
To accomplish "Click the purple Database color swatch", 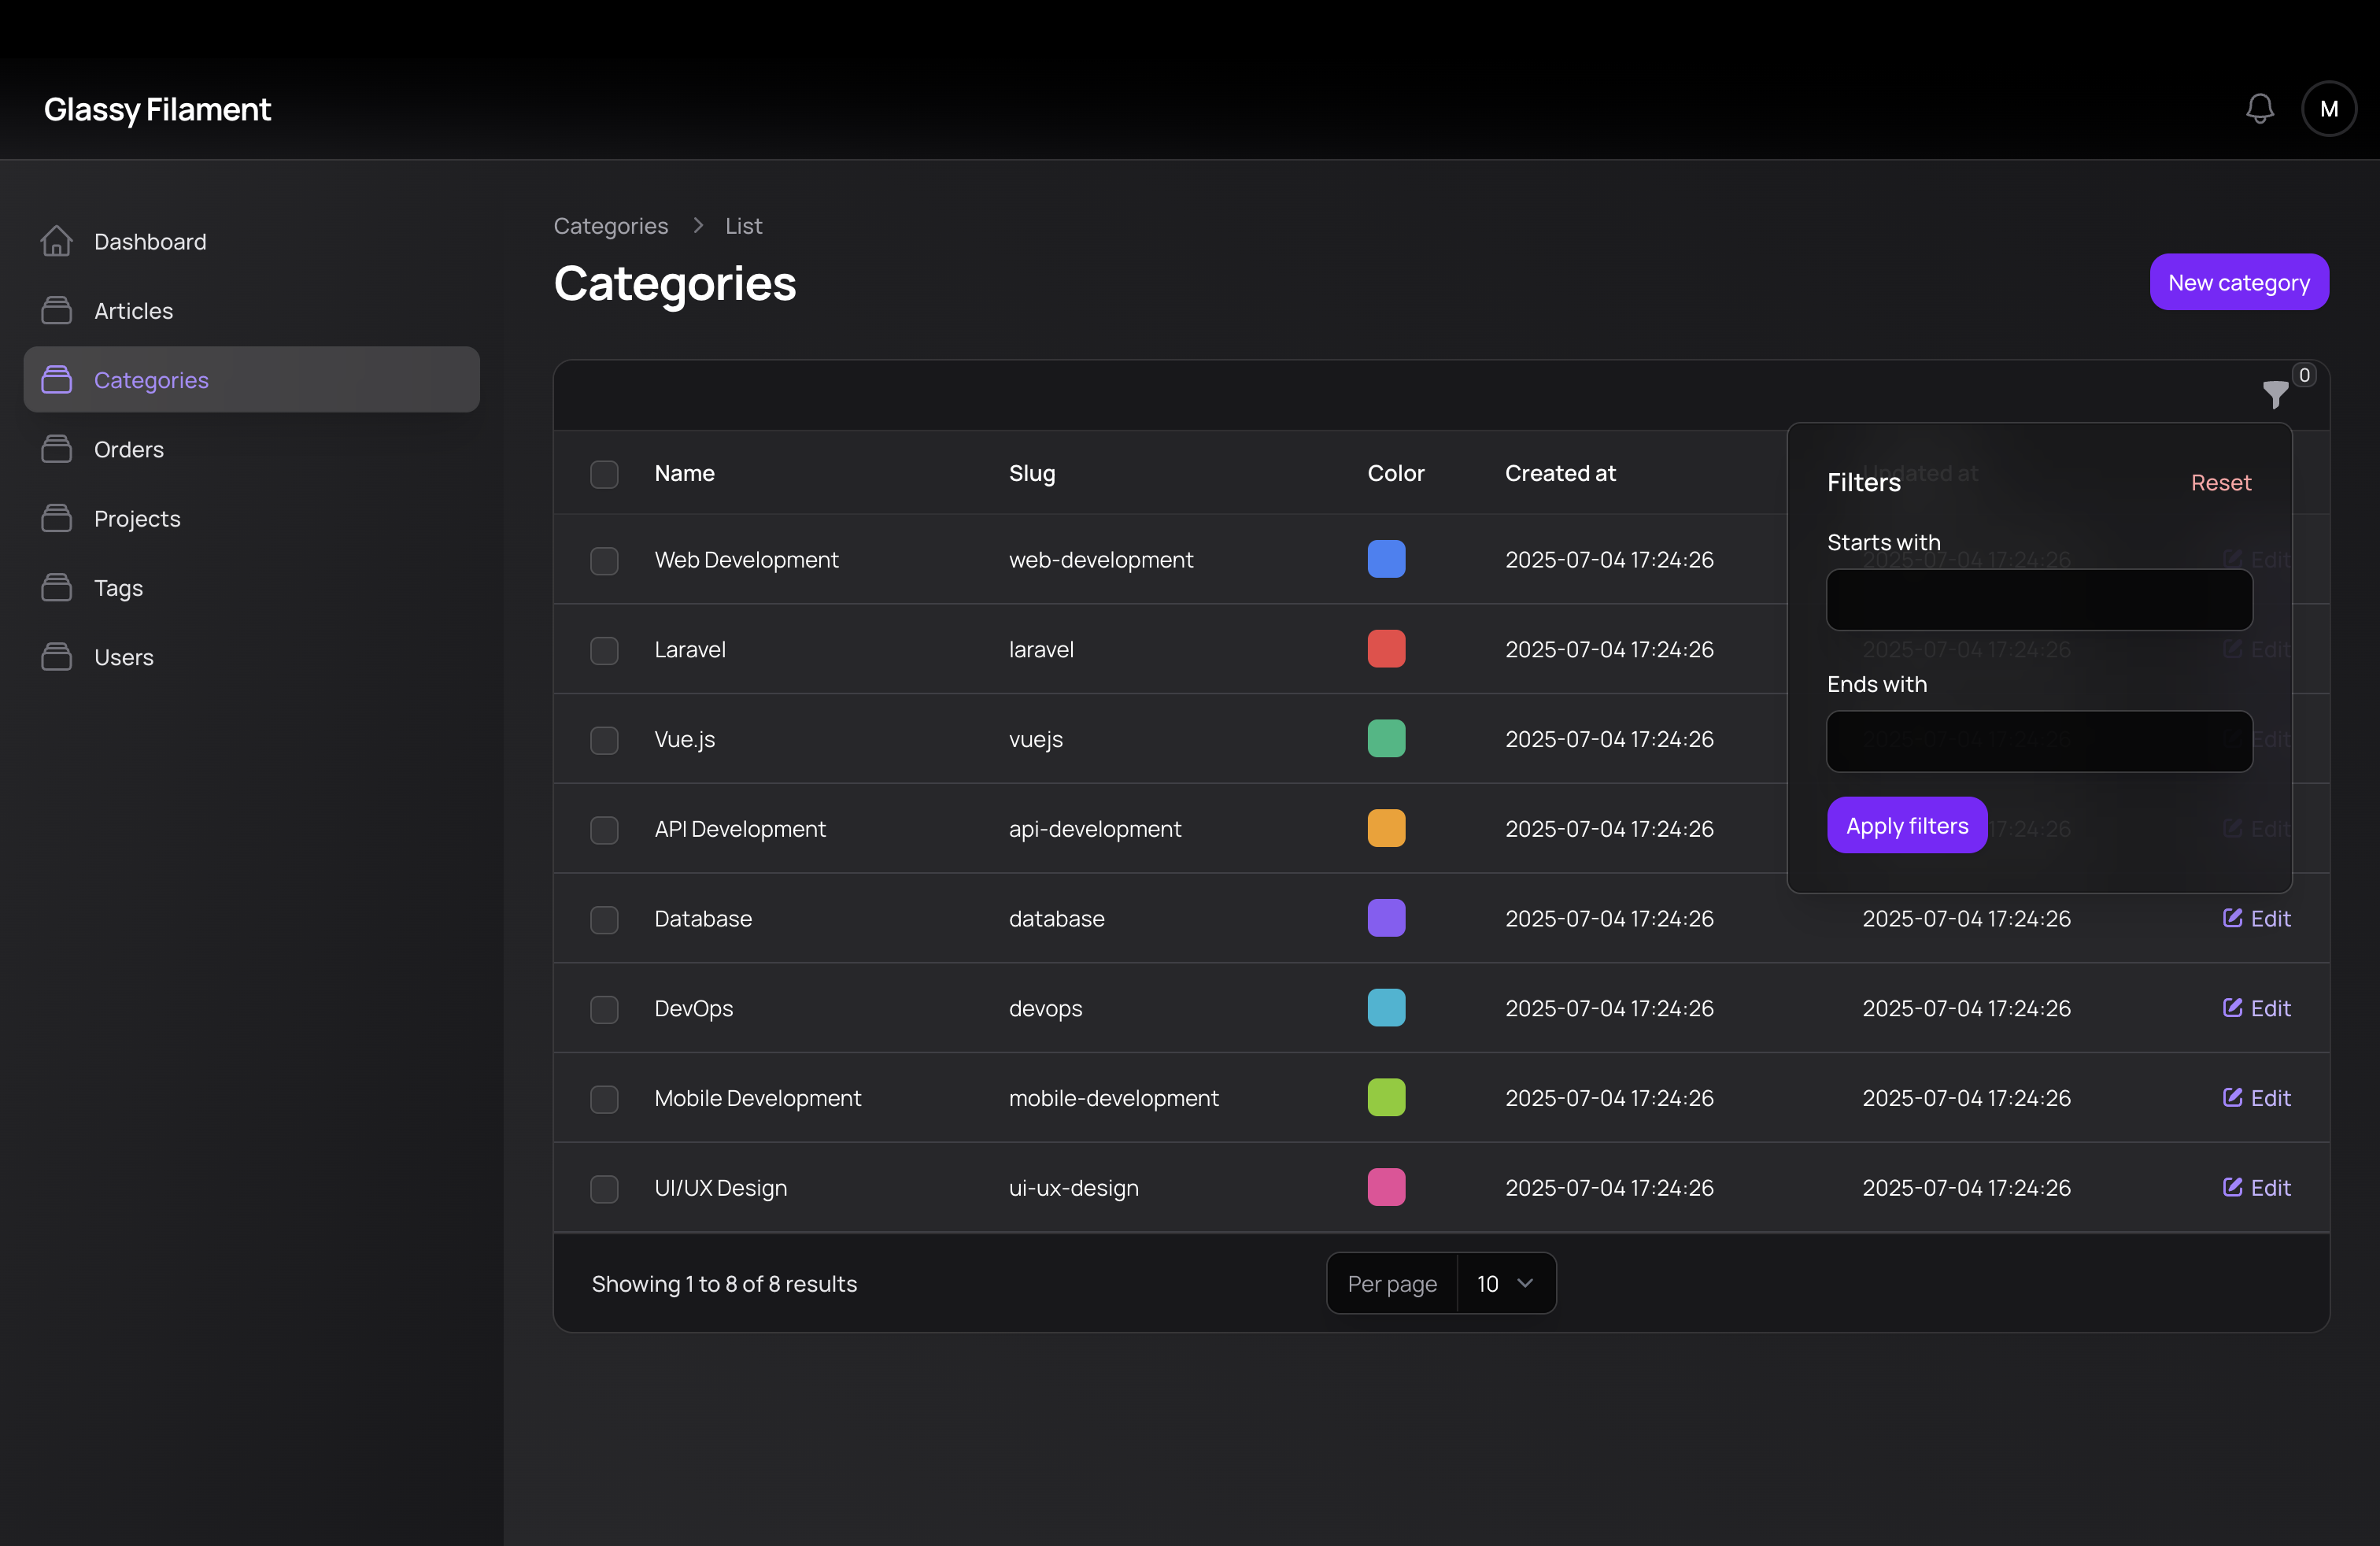I will pos(1386,918).
